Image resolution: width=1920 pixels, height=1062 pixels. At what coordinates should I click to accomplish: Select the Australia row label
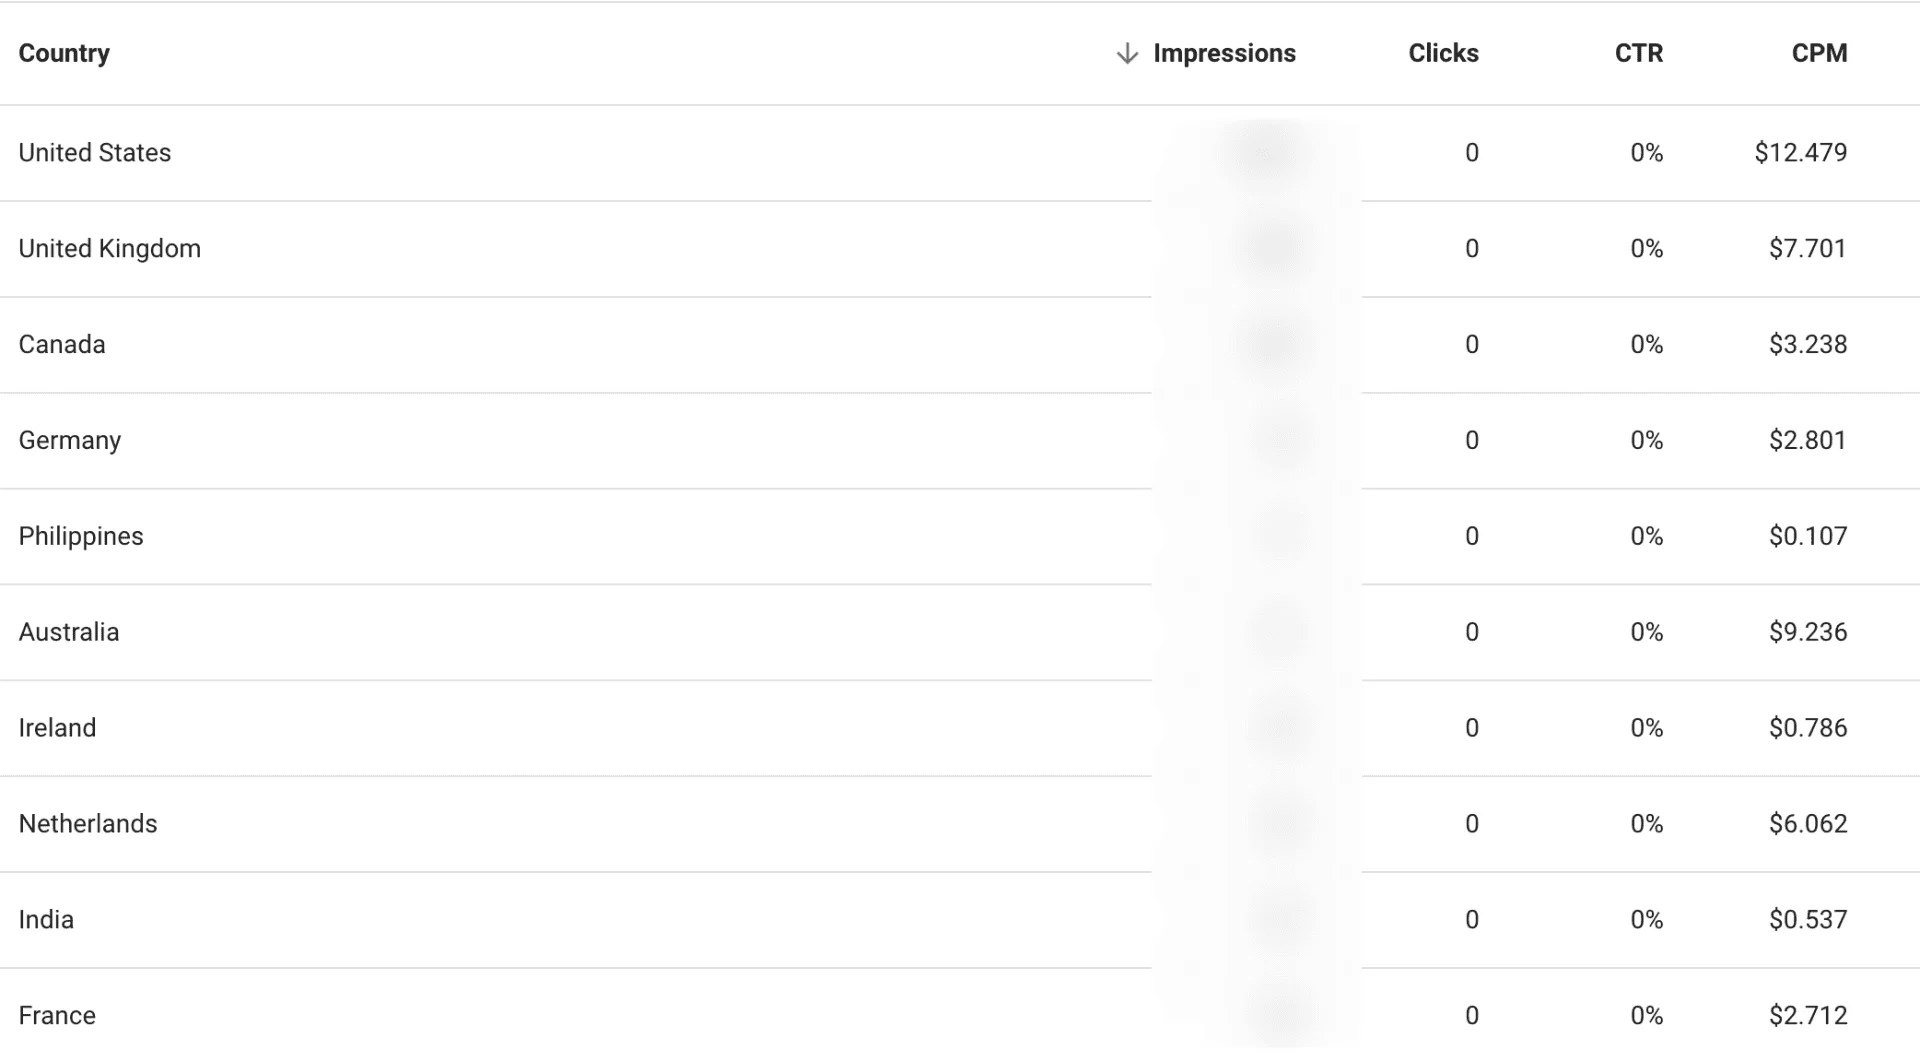click(69, 632)
